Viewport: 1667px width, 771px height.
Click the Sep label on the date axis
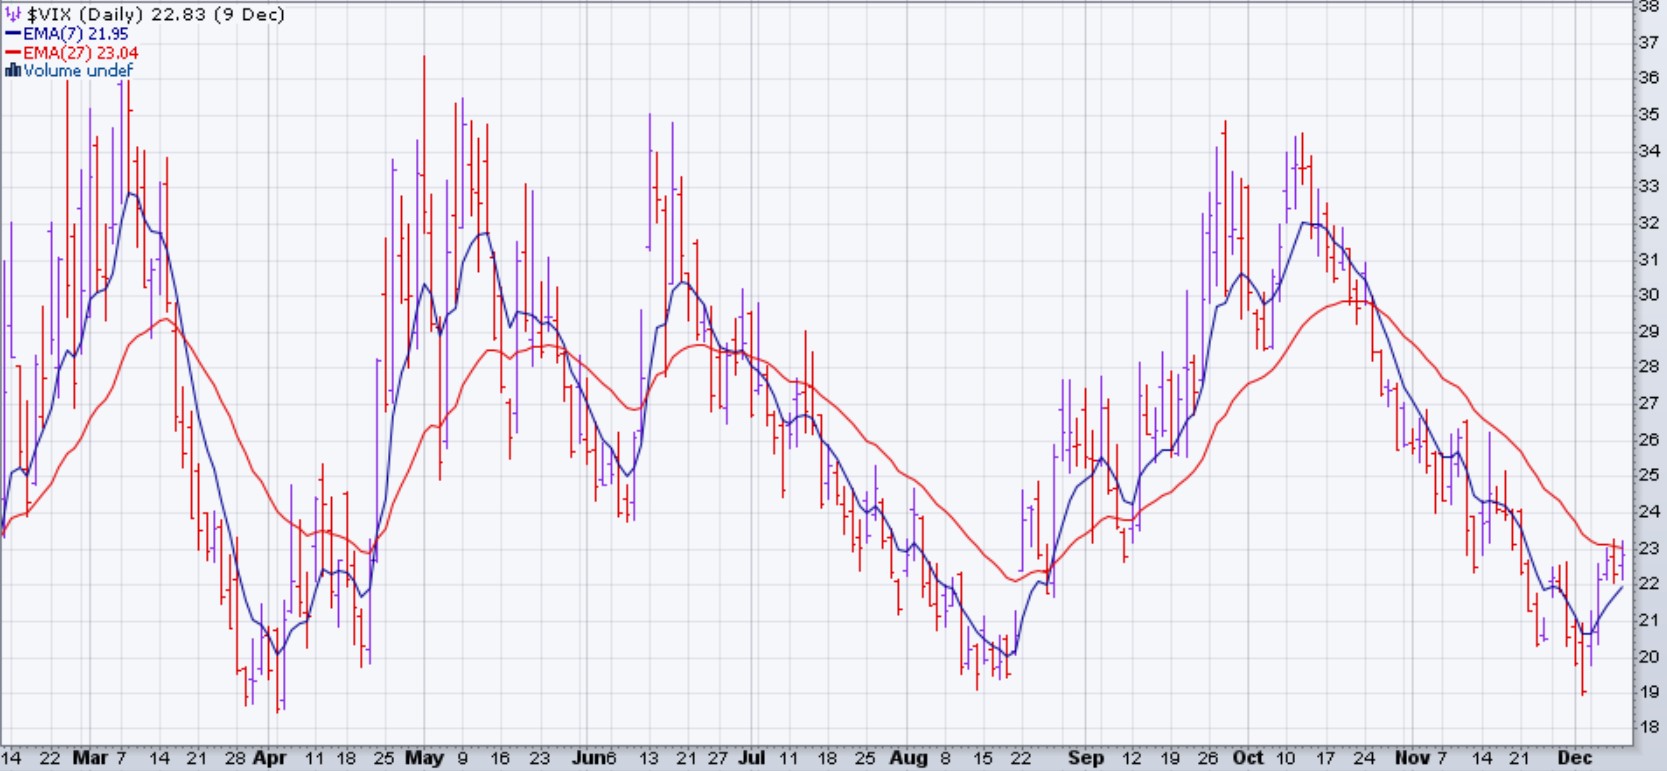tap(1086, 758)
